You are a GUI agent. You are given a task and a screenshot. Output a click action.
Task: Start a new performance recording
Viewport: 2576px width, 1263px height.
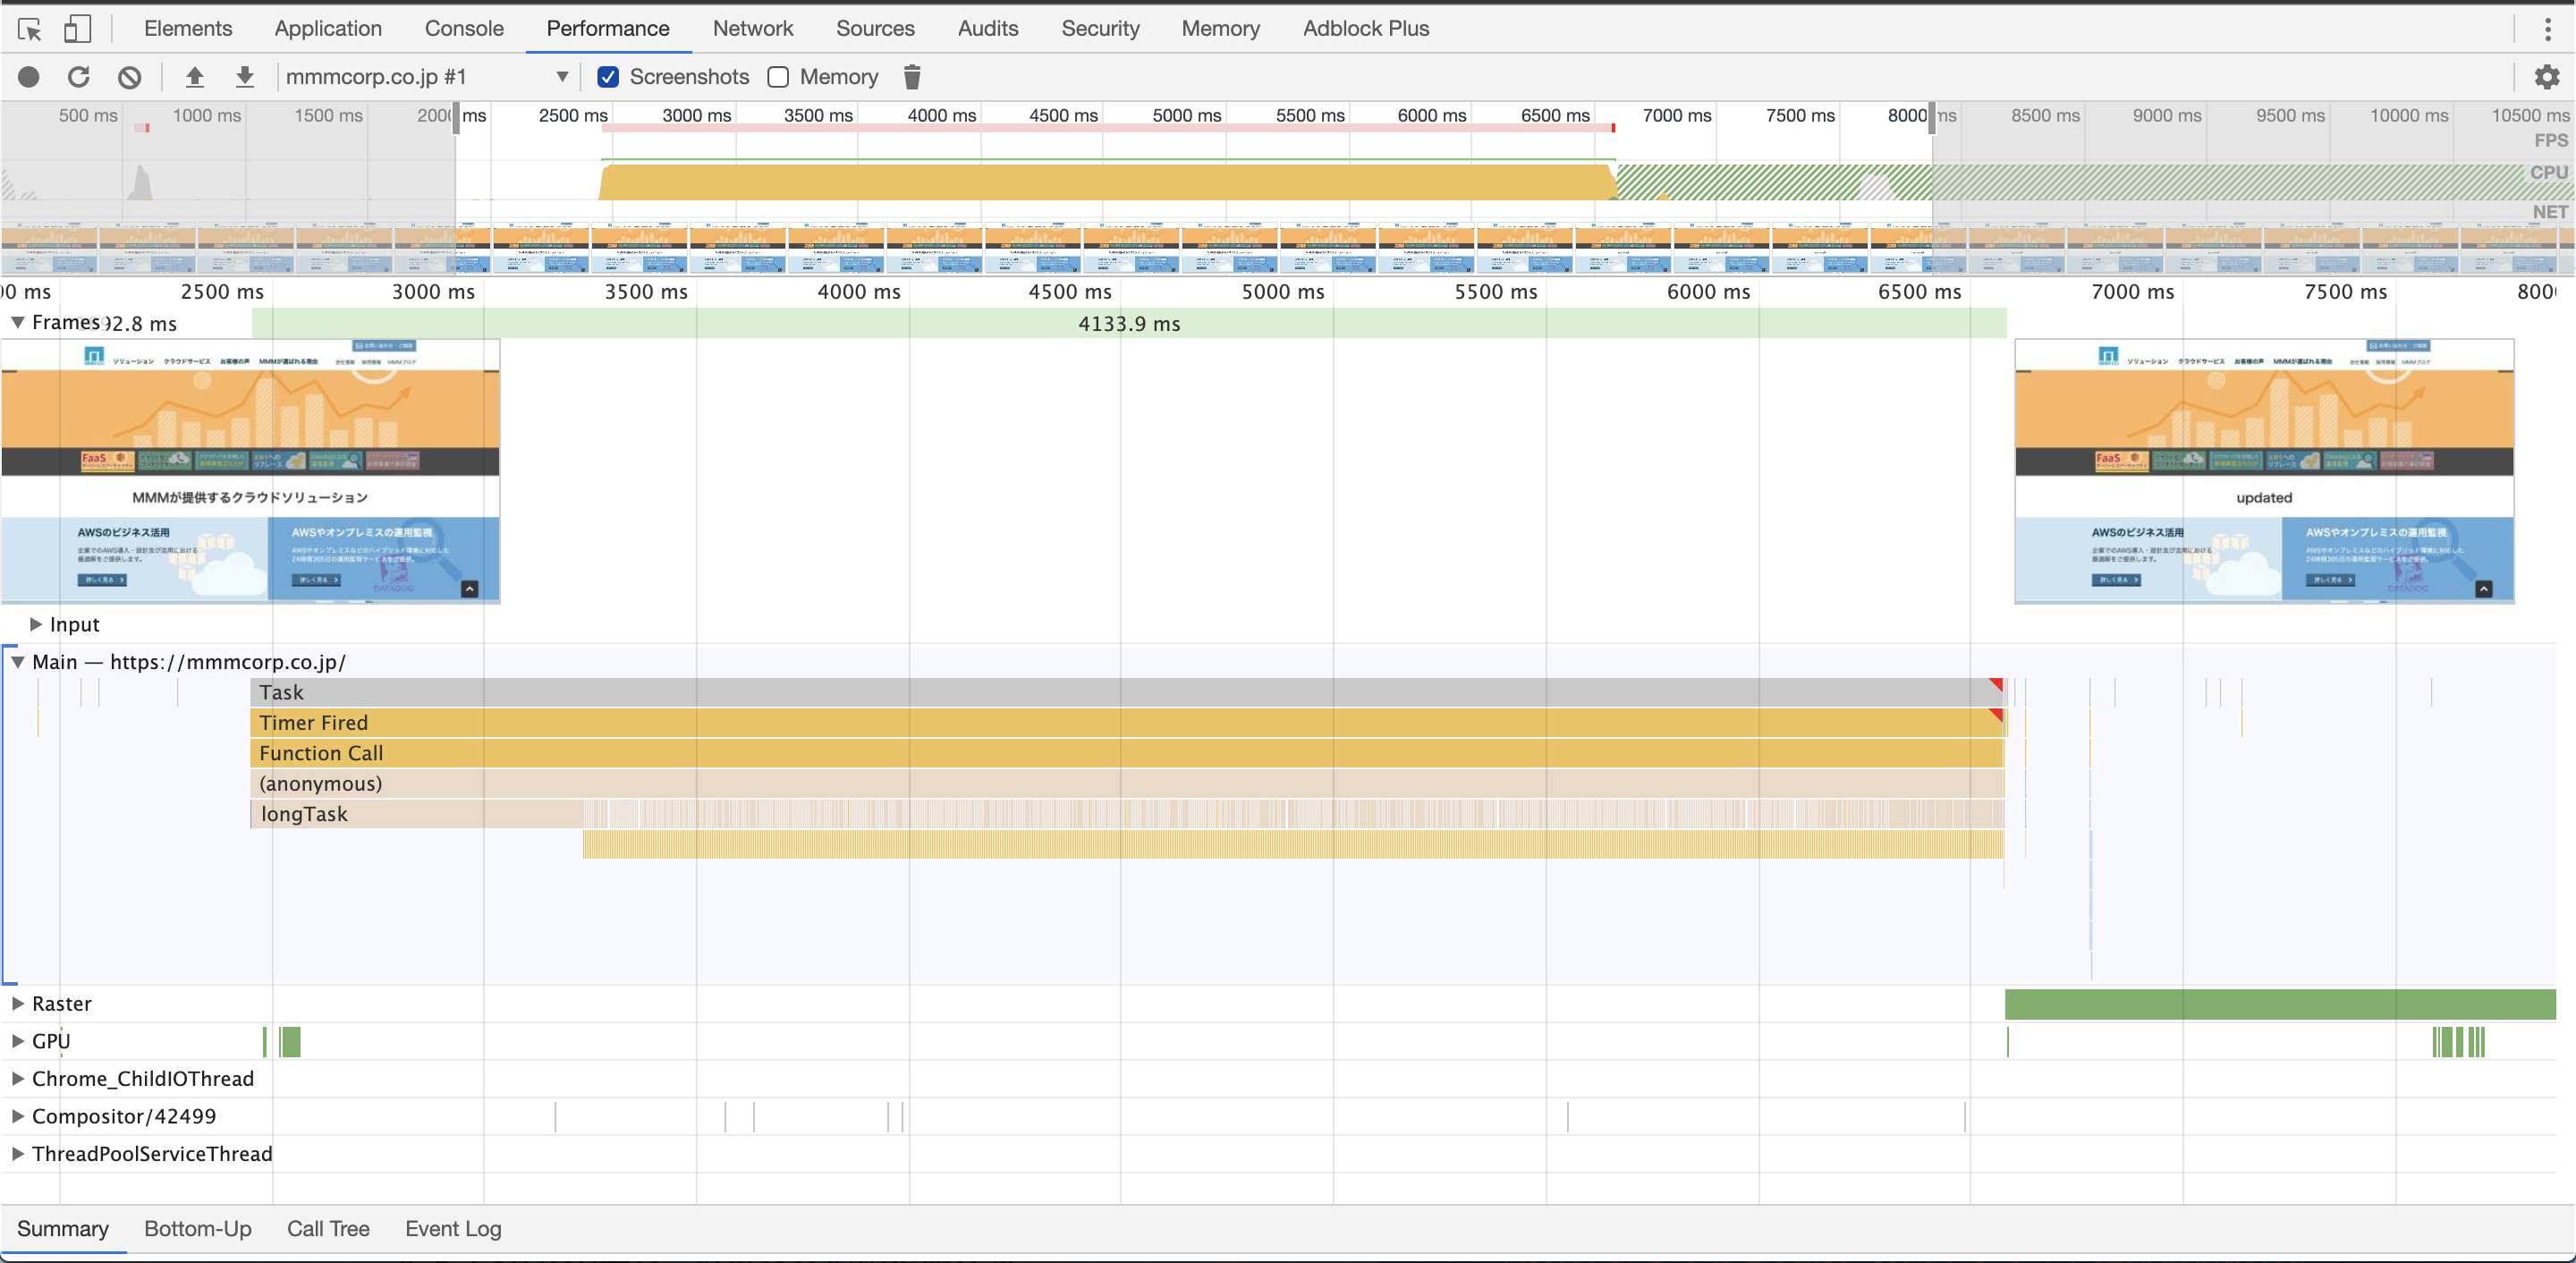(x=29, y=76)
